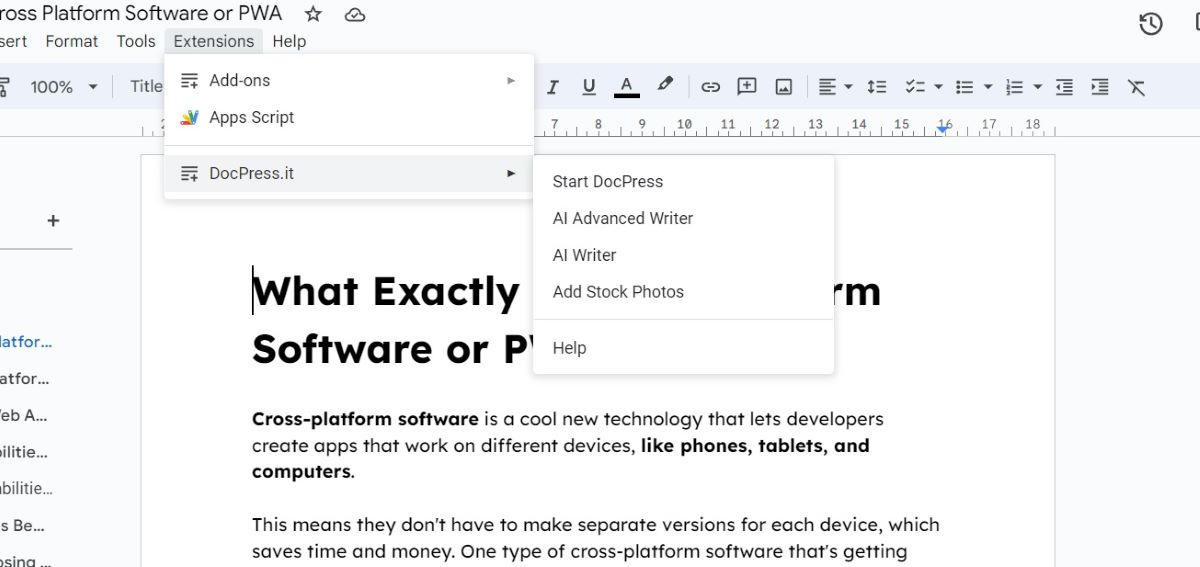This screenshot has width=1200, height=567.
Task: Insert a link
Action: click(710, 87)
